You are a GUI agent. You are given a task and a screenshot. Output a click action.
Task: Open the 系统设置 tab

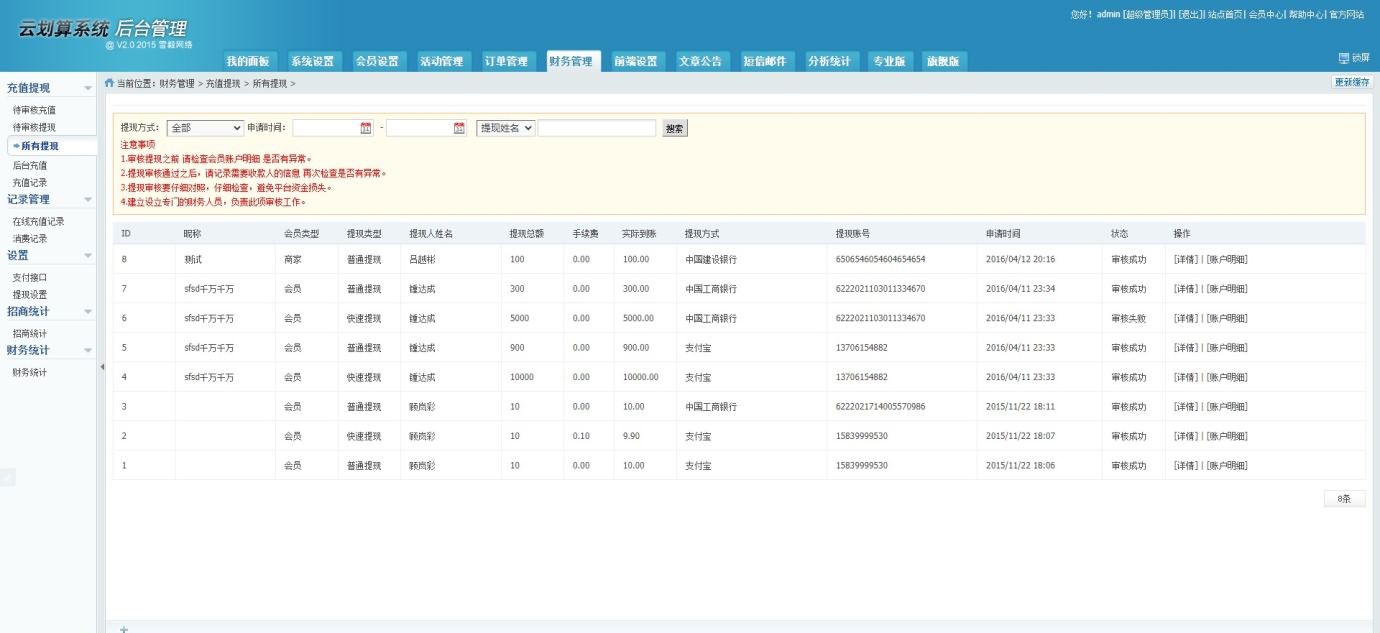point(313,61)
